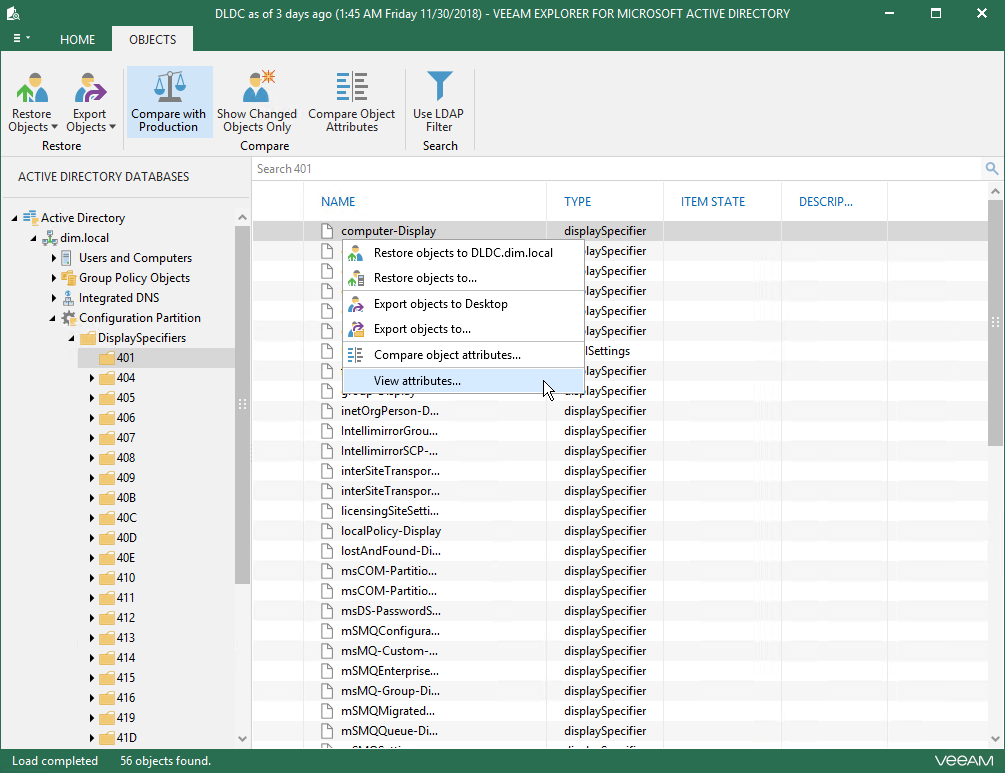The image size is (1005, 773).
Task: Click the object list scroll down arrow
Action: [x=995, y=739]
